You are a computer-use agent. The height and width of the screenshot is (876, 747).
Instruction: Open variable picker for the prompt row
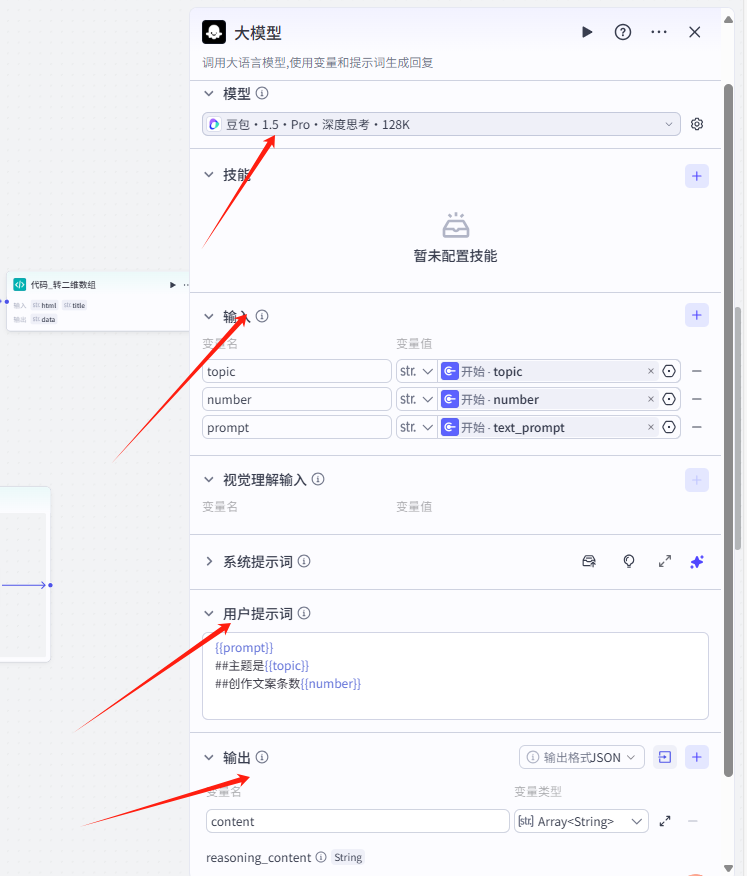click(x=669, y=427)
